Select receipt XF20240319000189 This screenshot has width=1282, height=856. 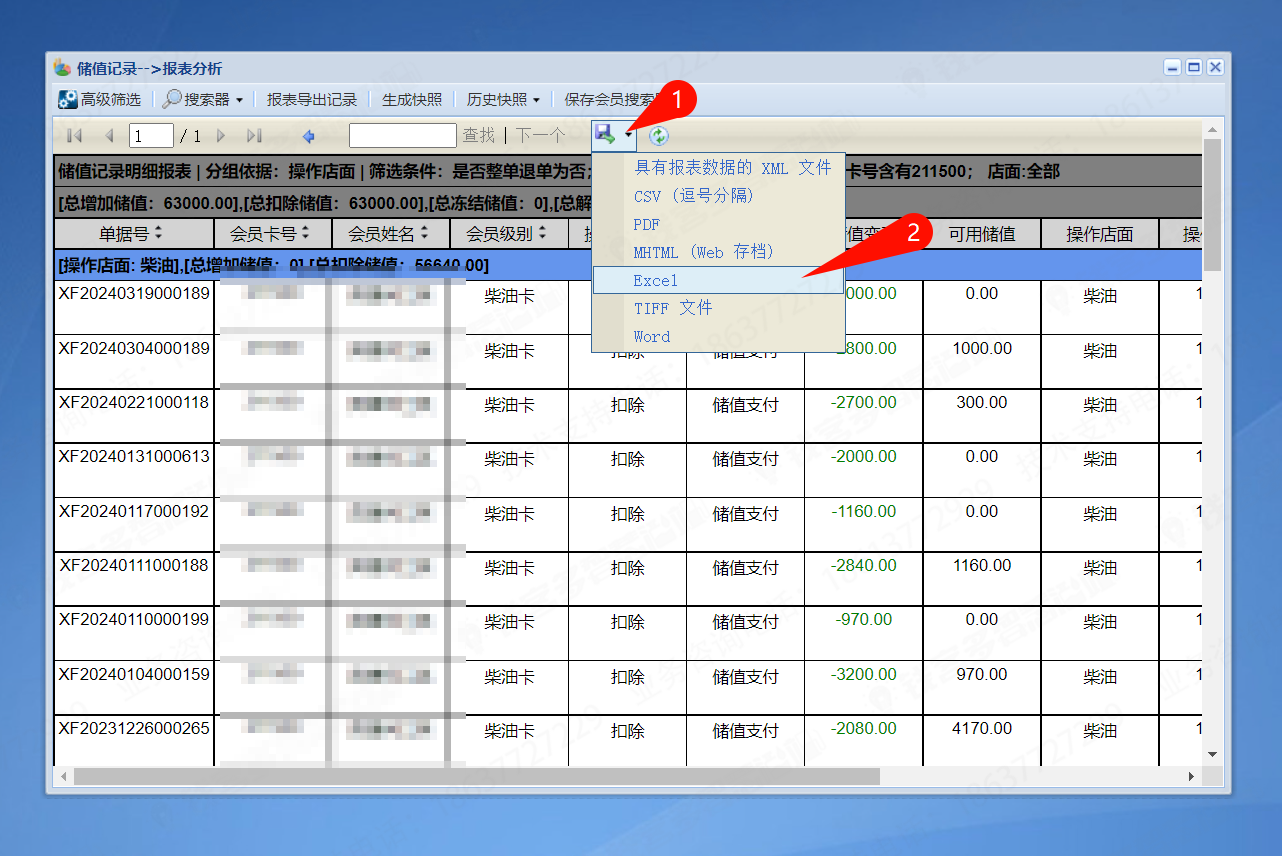[x=134, y=294]
